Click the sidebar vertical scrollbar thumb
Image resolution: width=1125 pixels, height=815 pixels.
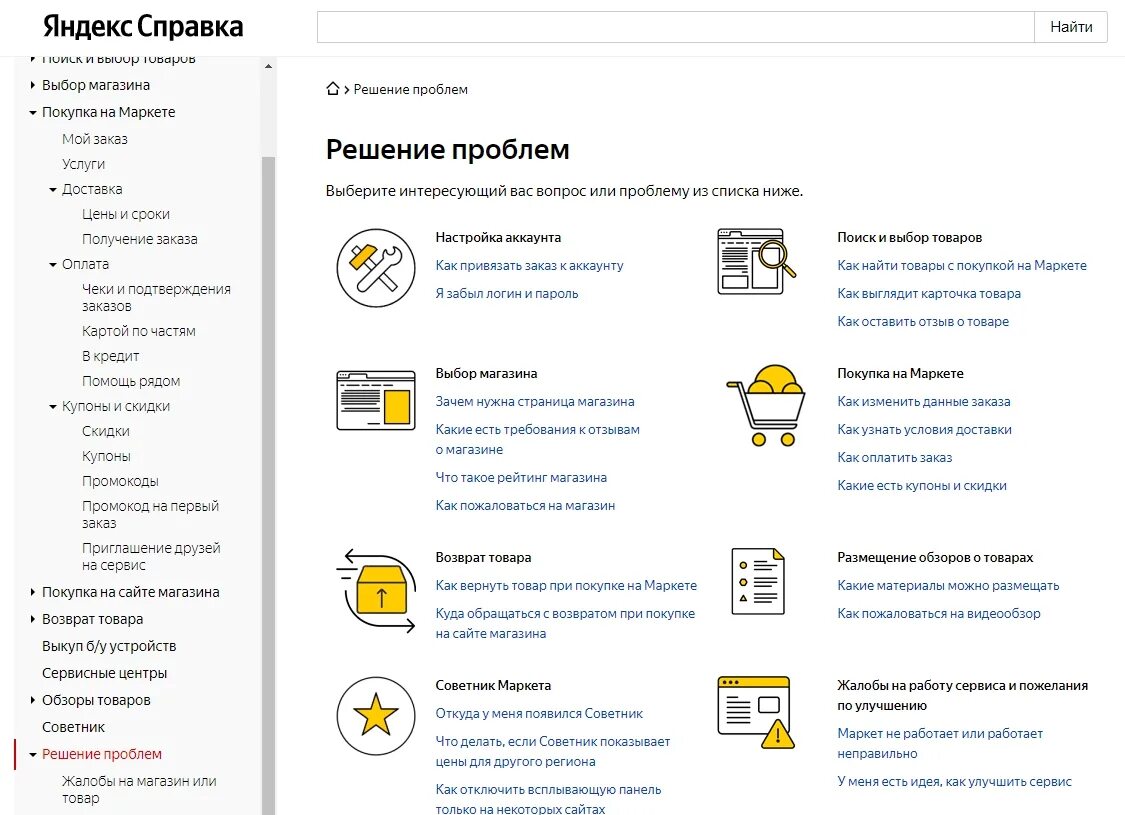268,485
